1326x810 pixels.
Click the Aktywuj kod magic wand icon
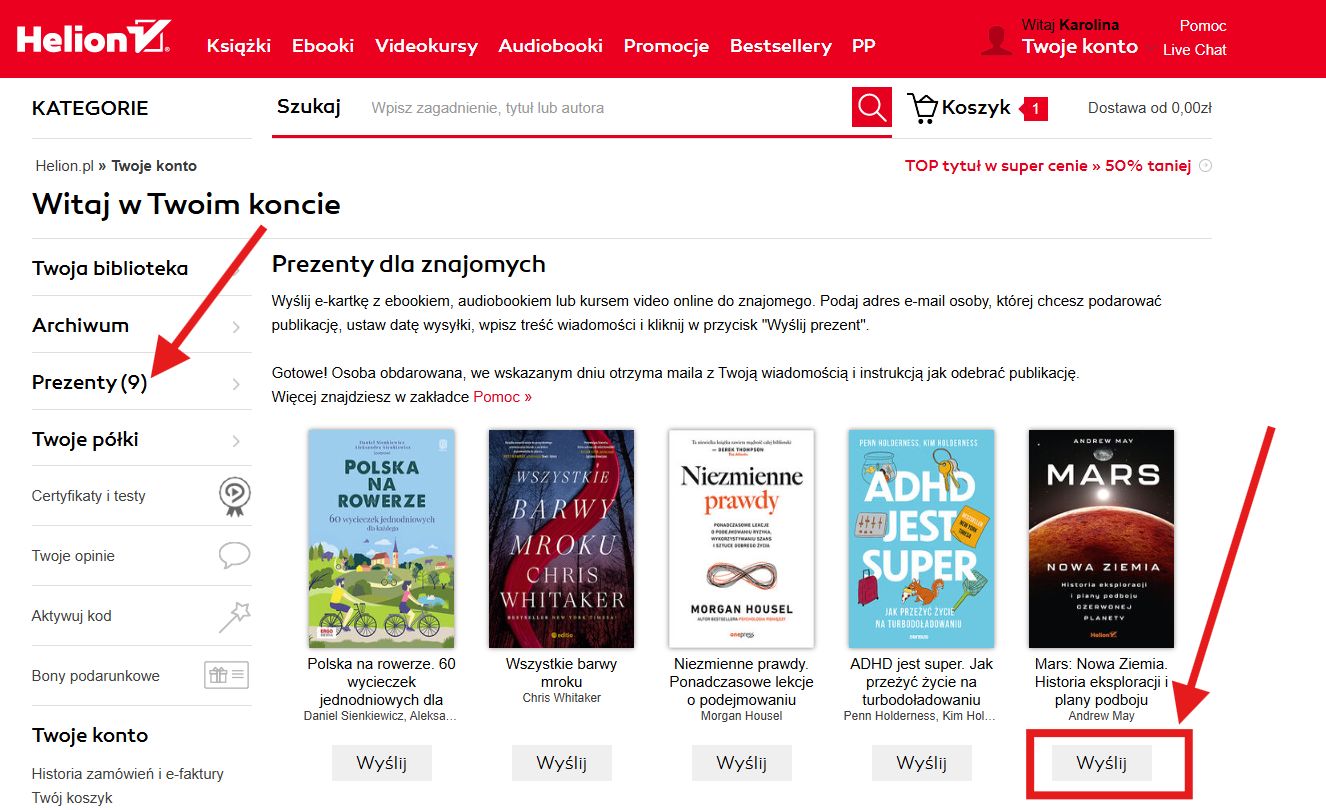point(235,616)
